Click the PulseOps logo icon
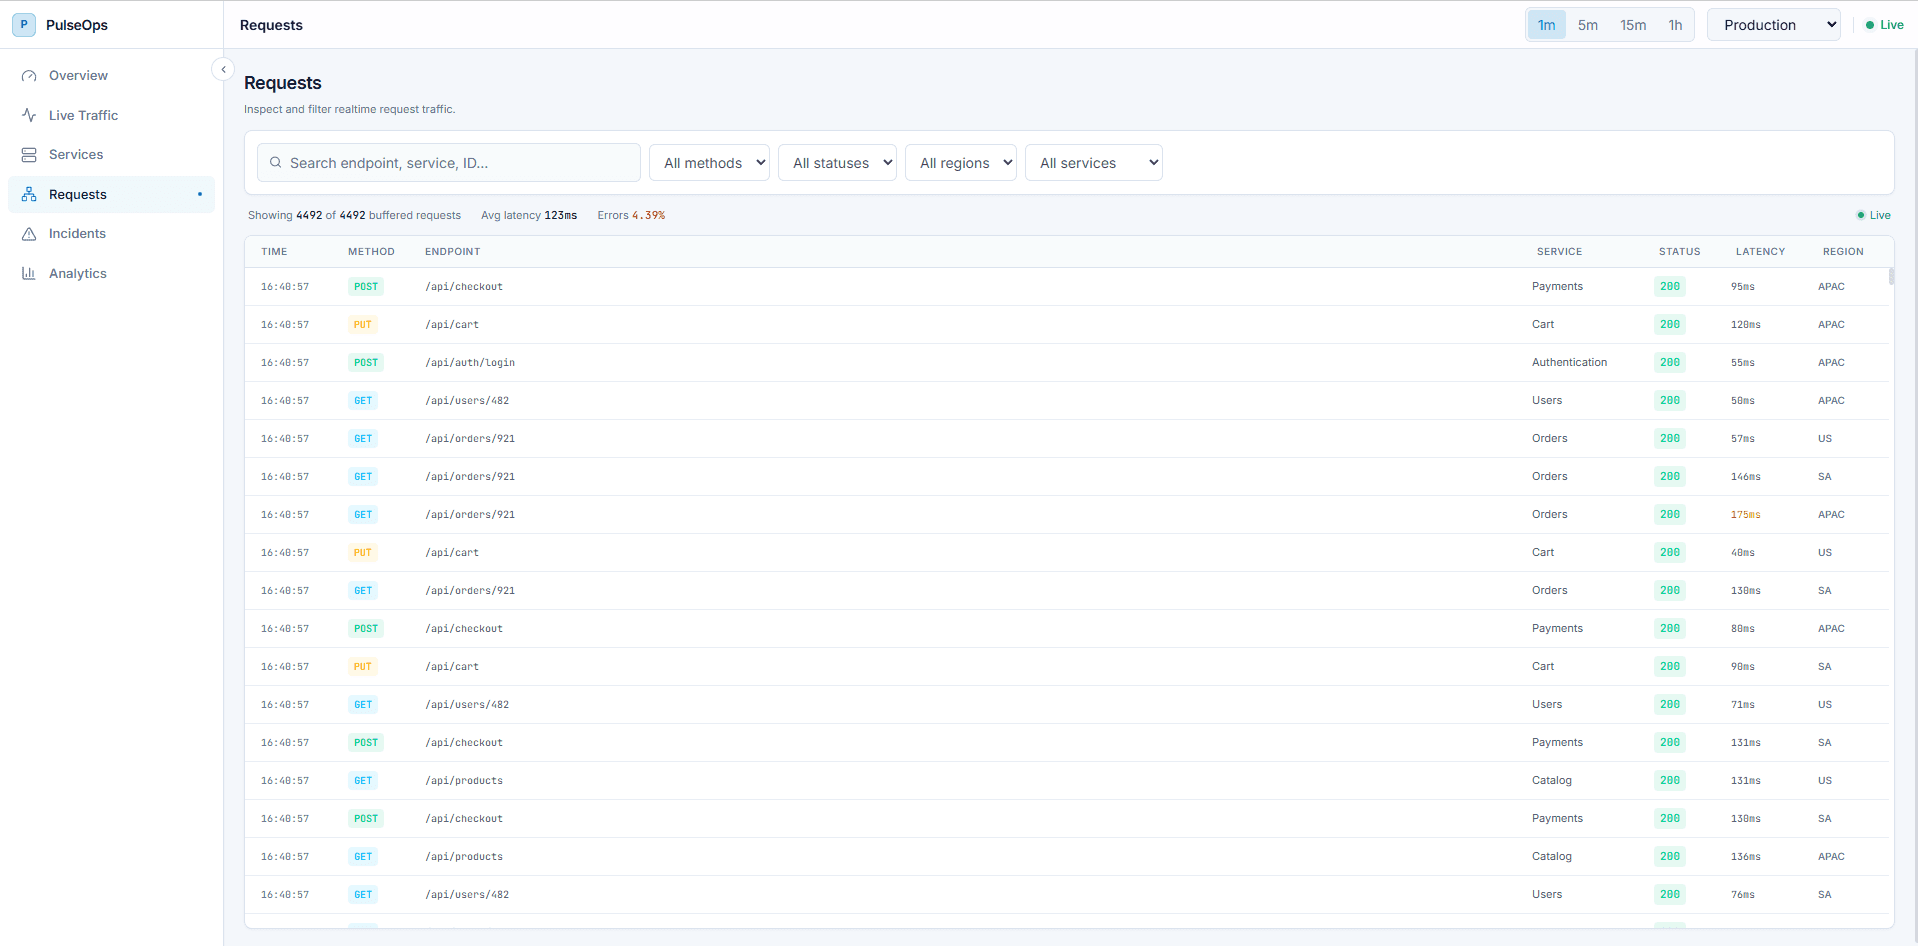 (x=24, y=25)
